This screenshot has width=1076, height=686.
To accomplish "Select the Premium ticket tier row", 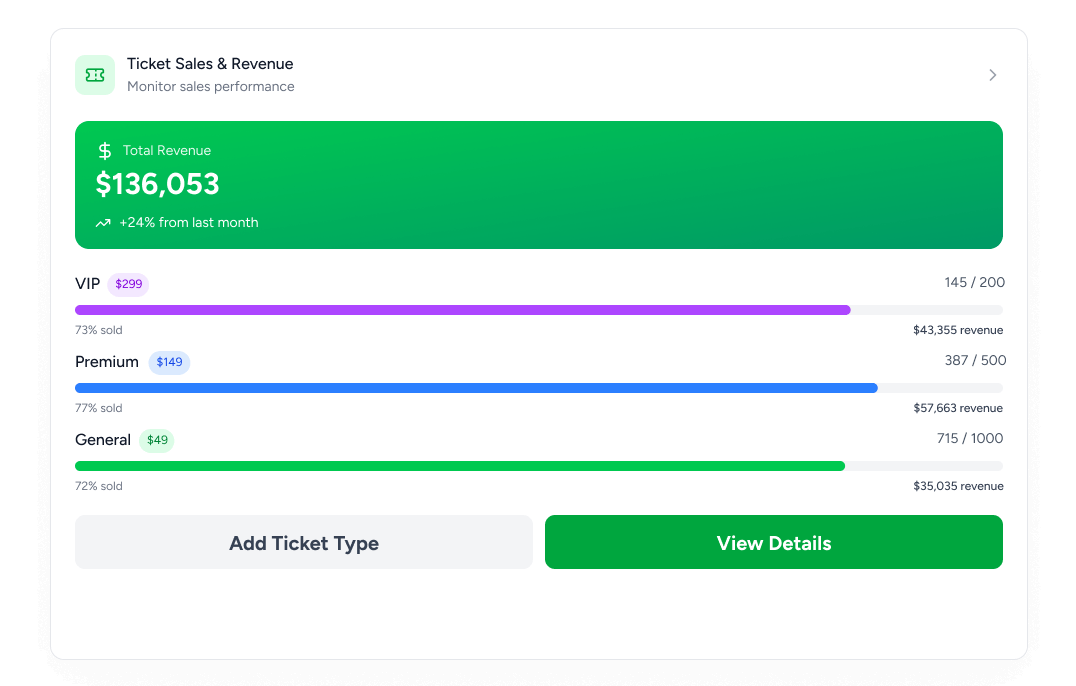I will 539,382.
